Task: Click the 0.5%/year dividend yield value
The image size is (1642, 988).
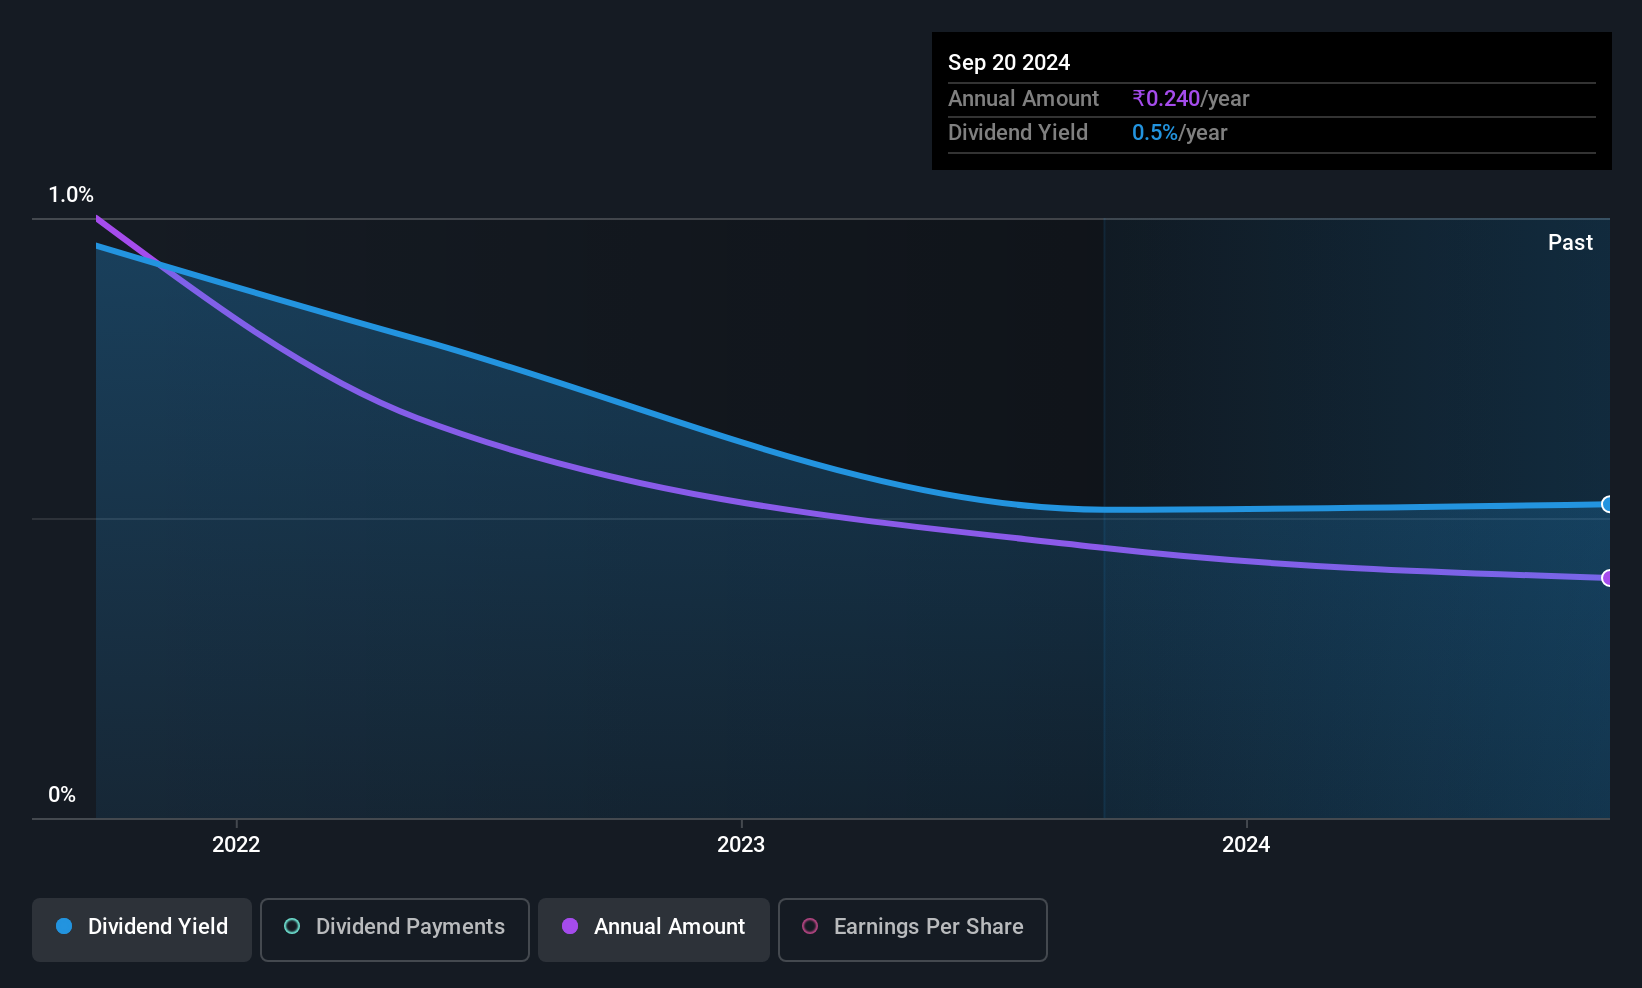Action: 1180,132
